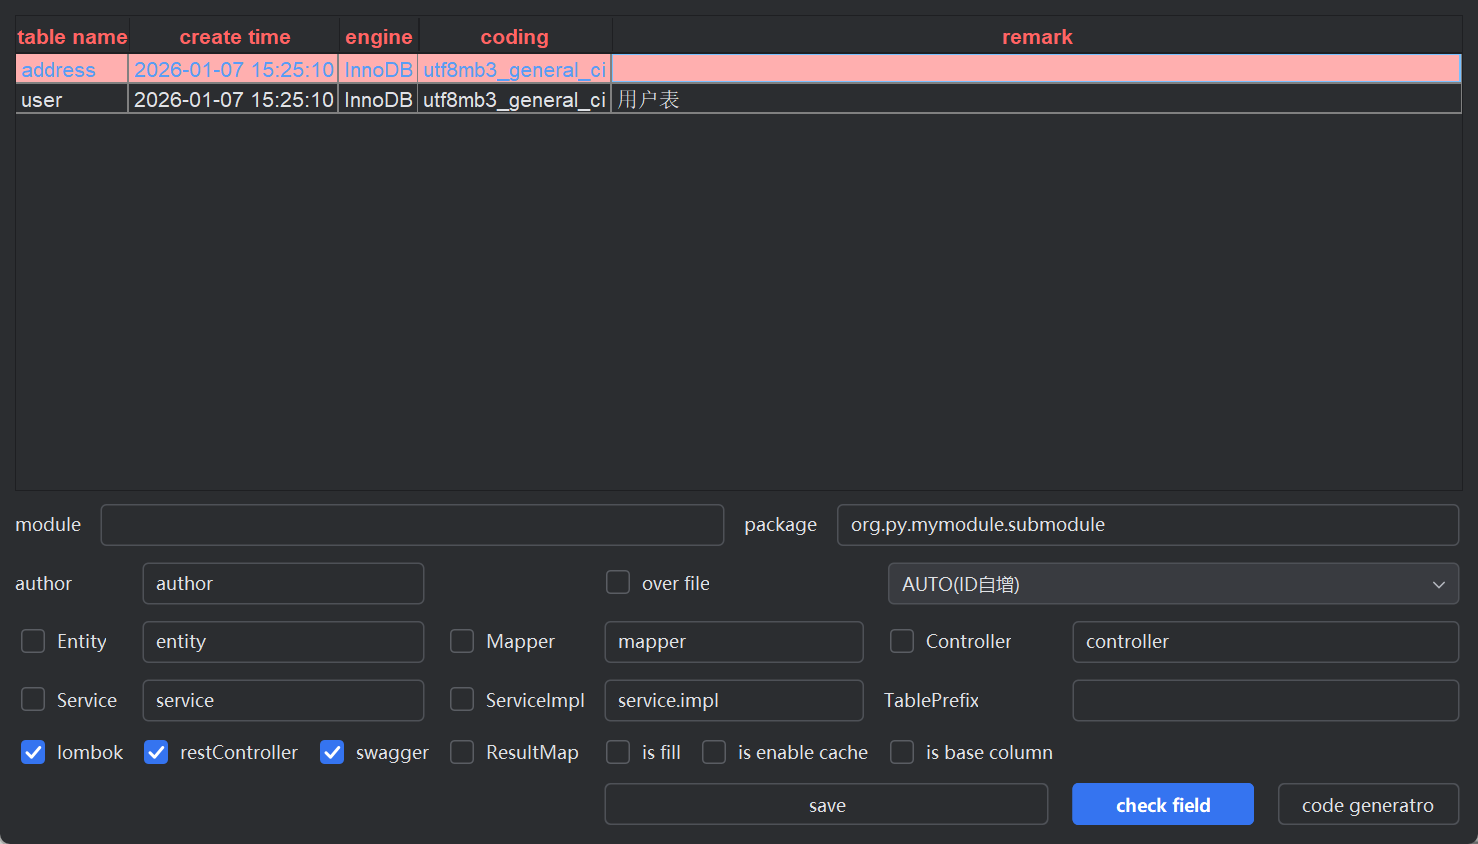Tick the Mapper checkbox
Image resolution: width=1478 pixels, height=844 pixels.
pyautogui.click(x=462, y=641)
